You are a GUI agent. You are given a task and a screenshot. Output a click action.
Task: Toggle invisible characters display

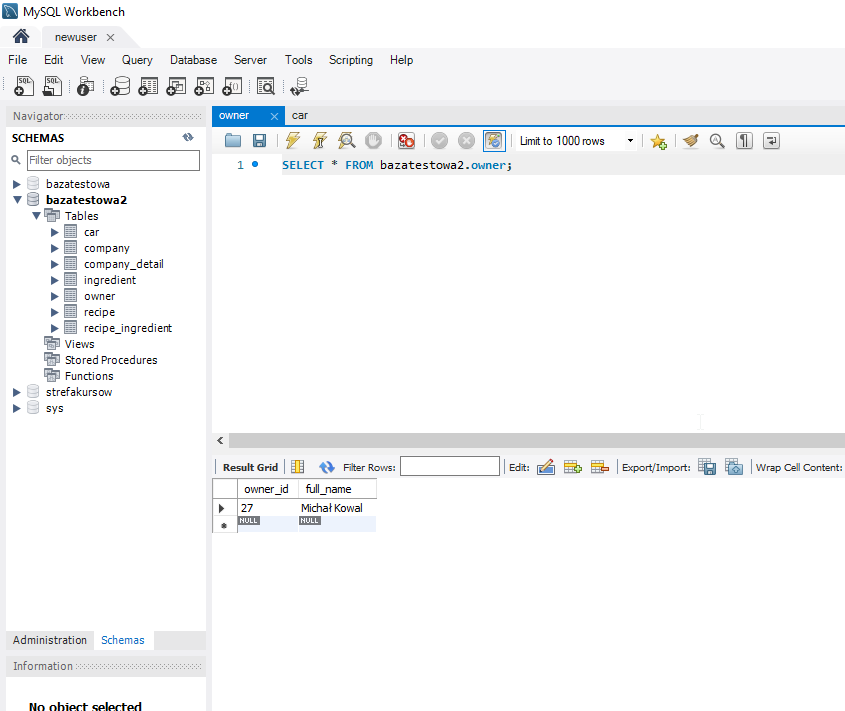click(744, 141)
